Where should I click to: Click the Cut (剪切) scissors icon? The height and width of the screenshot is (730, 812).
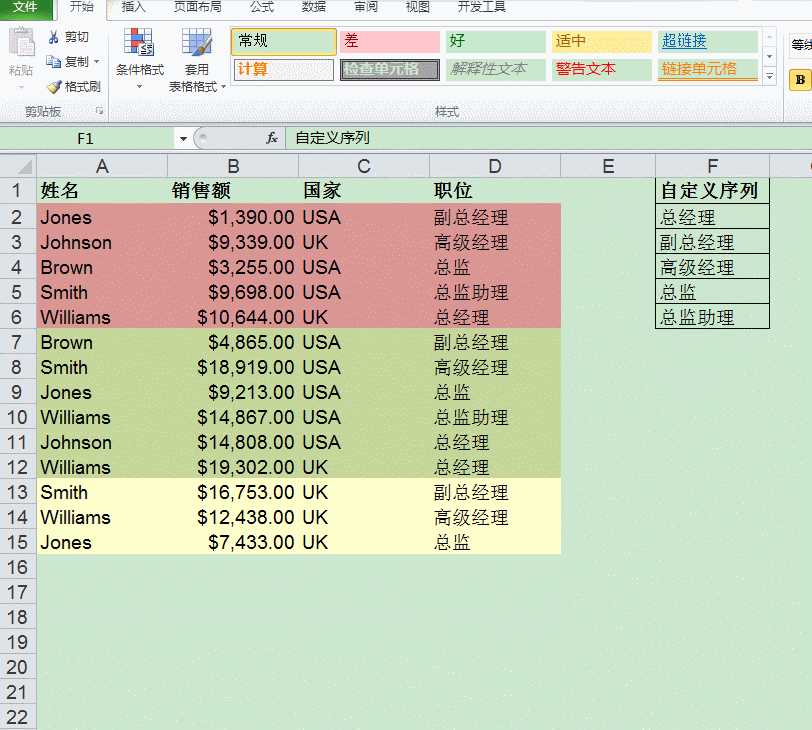[54, 37]
